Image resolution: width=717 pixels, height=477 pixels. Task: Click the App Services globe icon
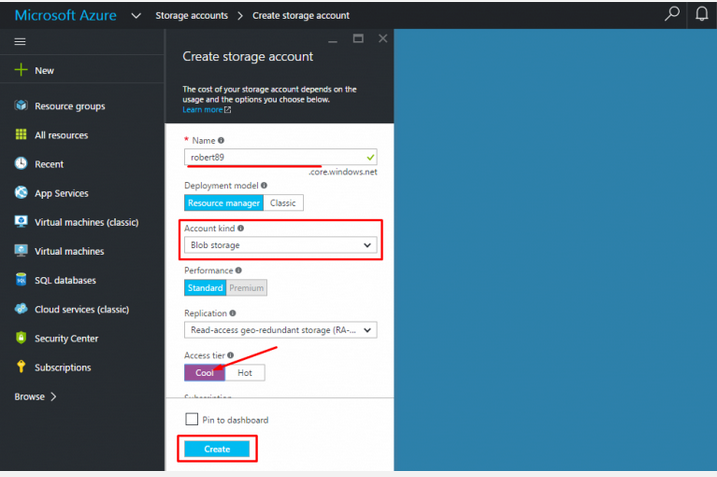[21, 193]
